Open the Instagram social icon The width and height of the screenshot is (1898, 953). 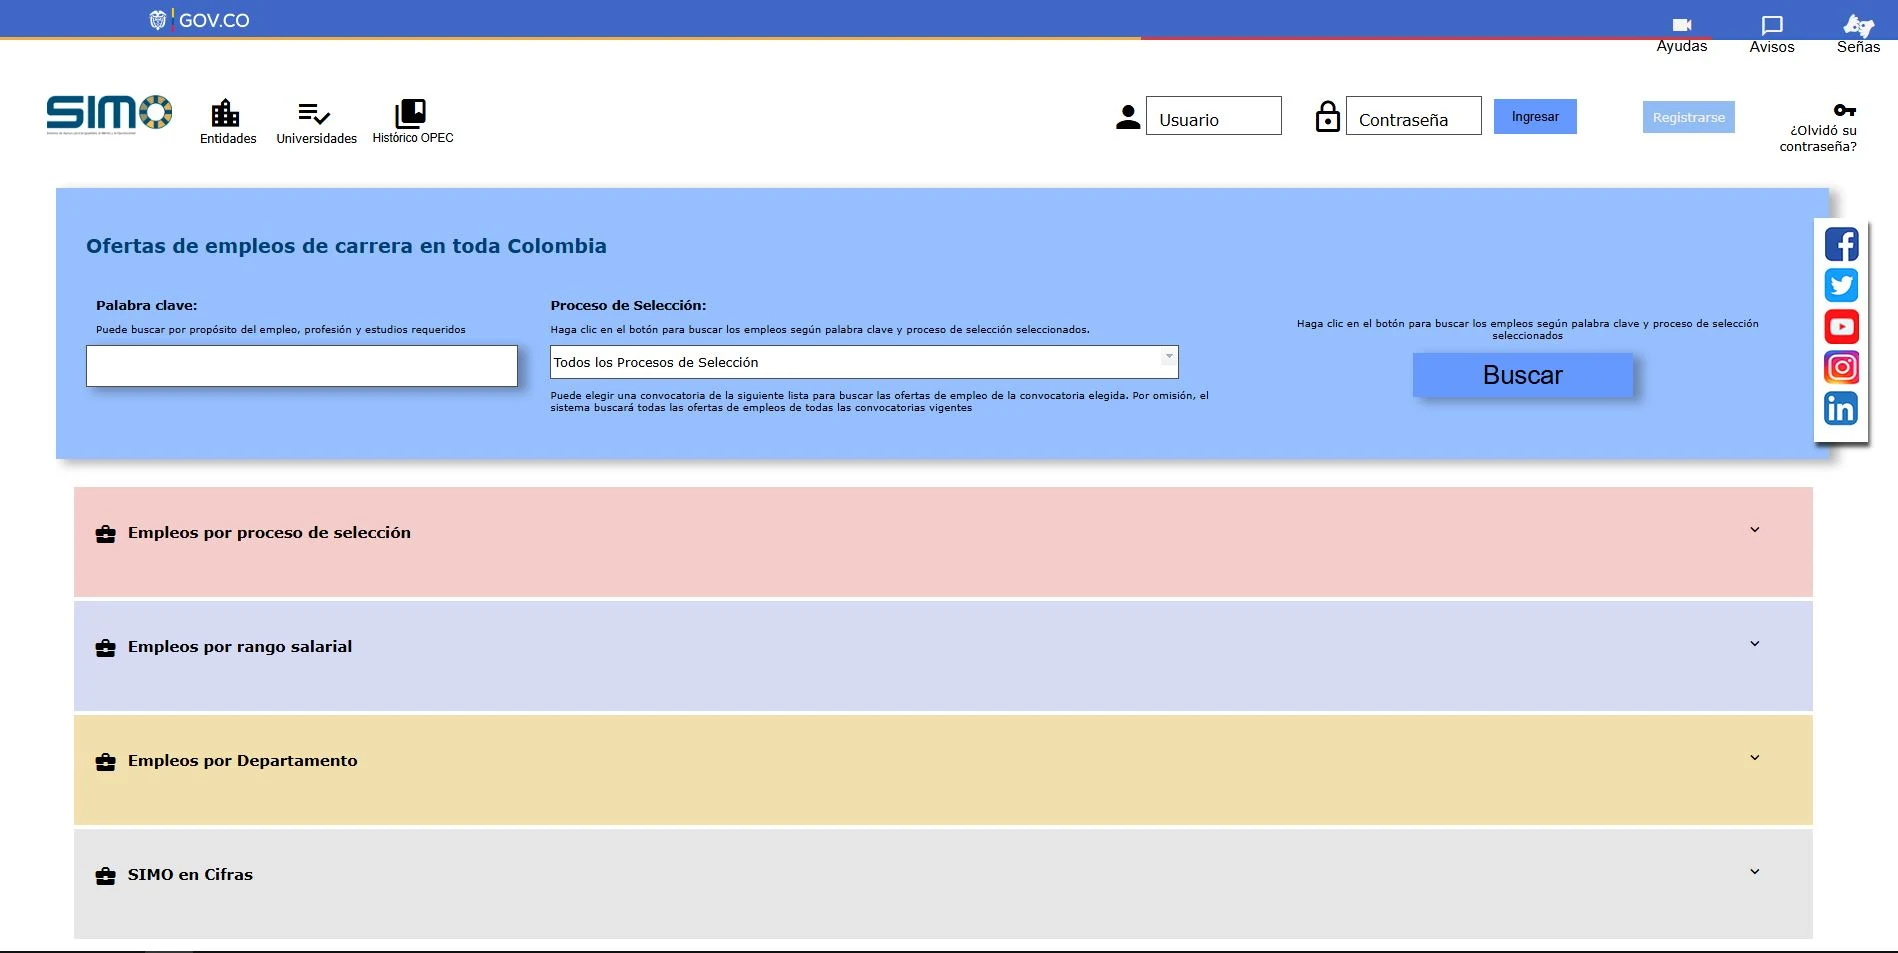coord(1841,367)
